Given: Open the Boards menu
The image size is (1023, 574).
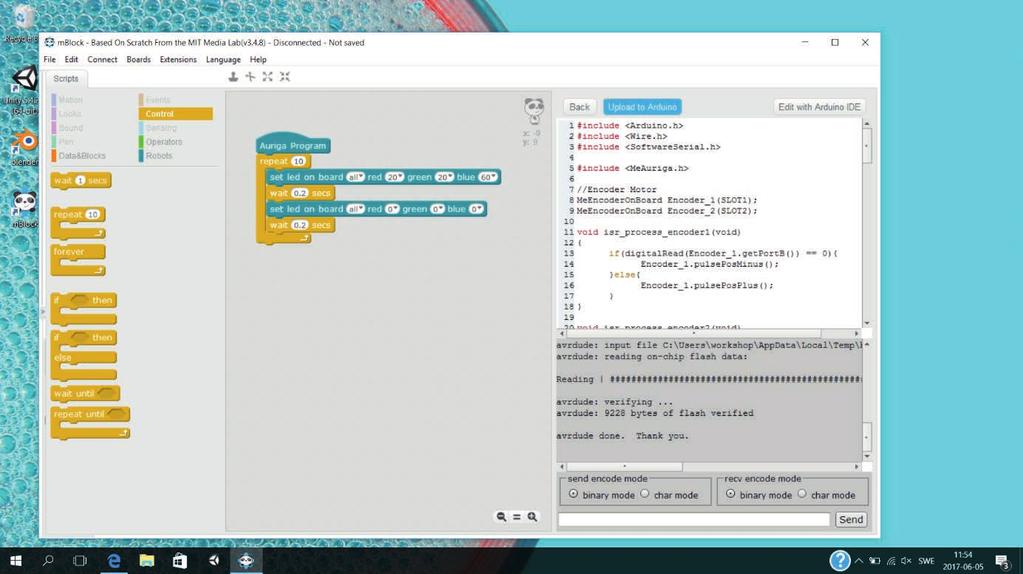Looking at the screenshot, I should [138, 59].
